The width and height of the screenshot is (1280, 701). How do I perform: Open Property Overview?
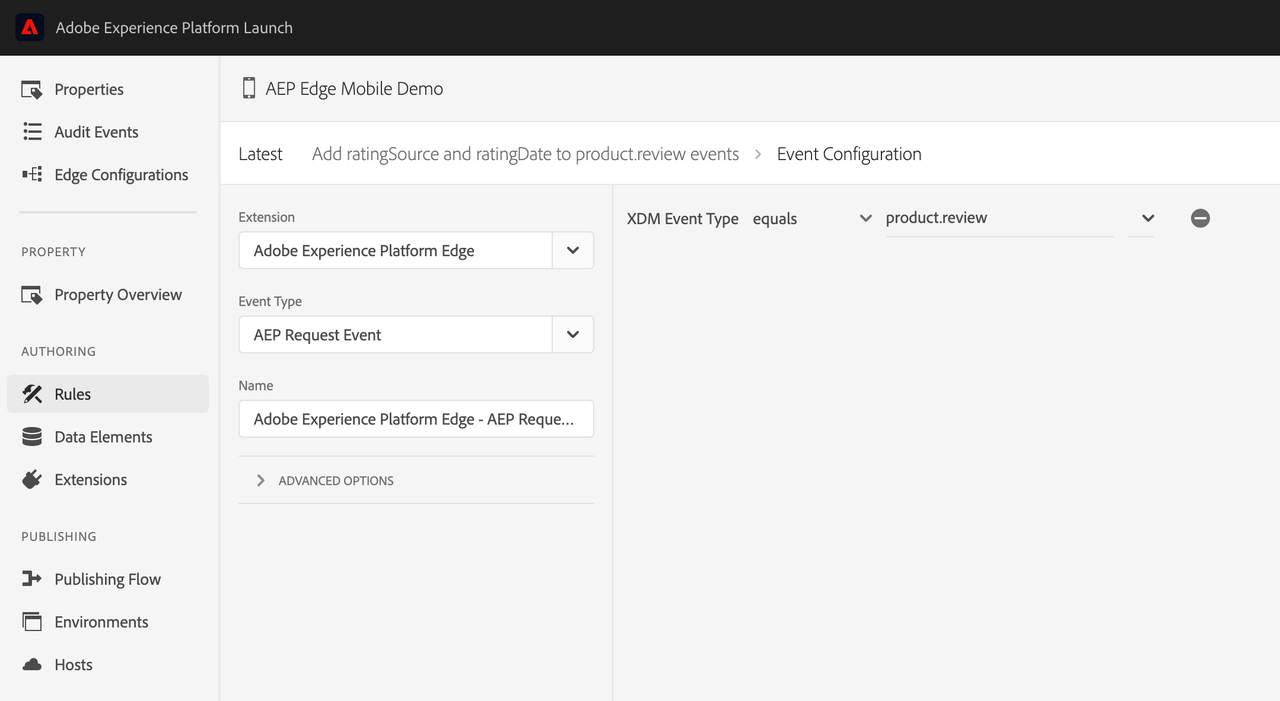point(118,295)
